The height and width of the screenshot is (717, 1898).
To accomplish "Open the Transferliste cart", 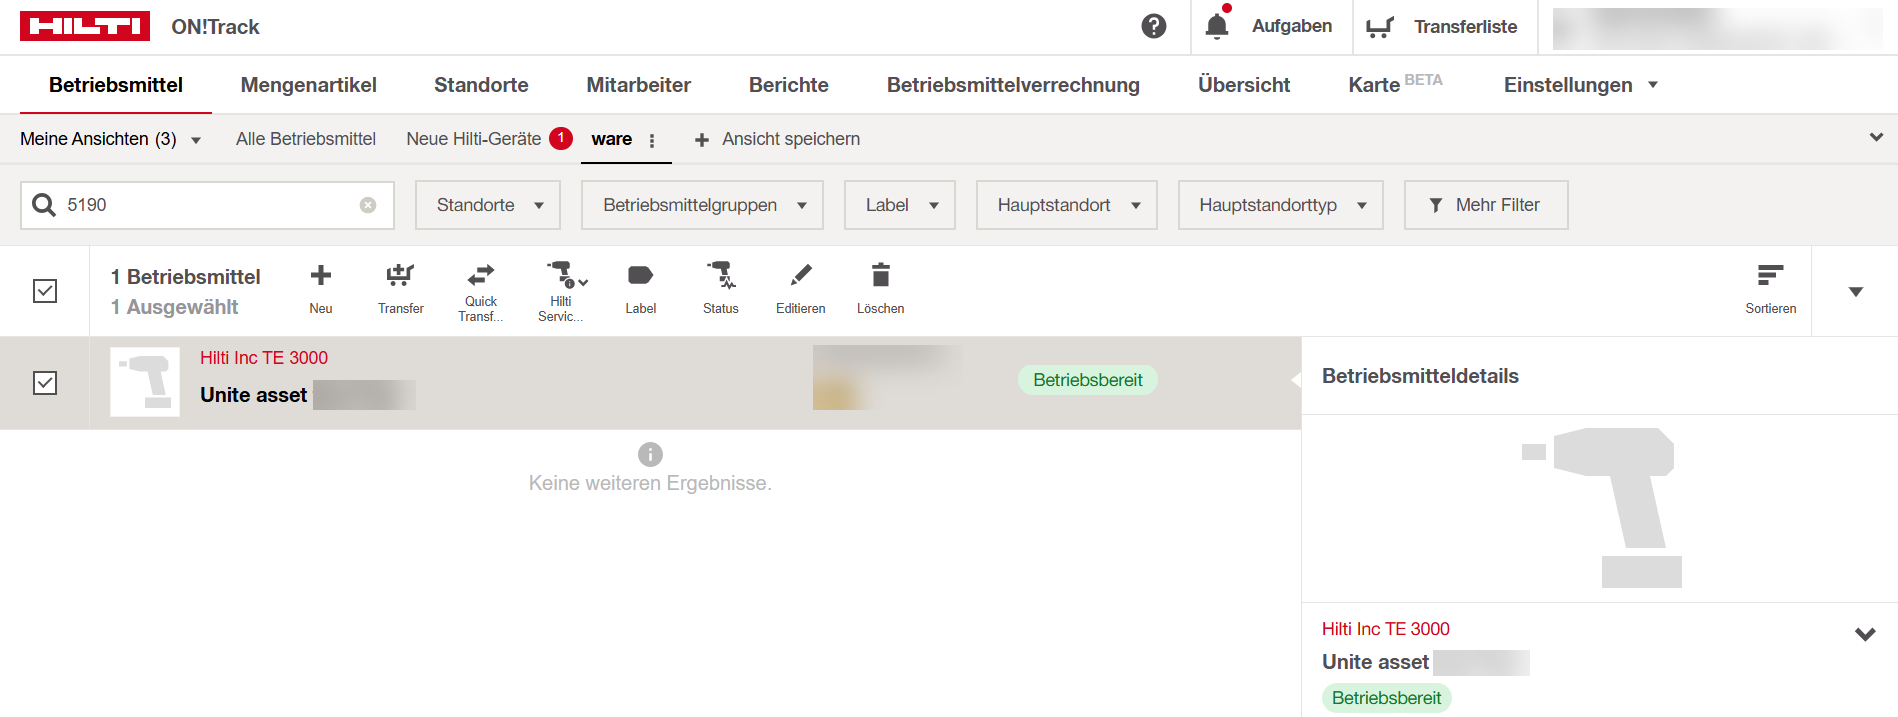I will click(x=1442, y=27).
